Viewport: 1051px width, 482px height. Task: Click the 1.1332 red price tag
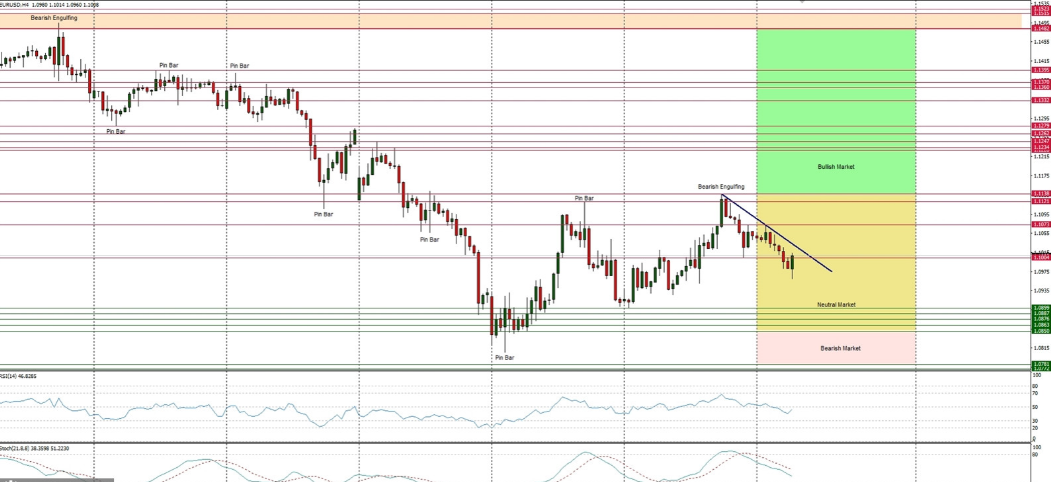tap(1040, 100)
